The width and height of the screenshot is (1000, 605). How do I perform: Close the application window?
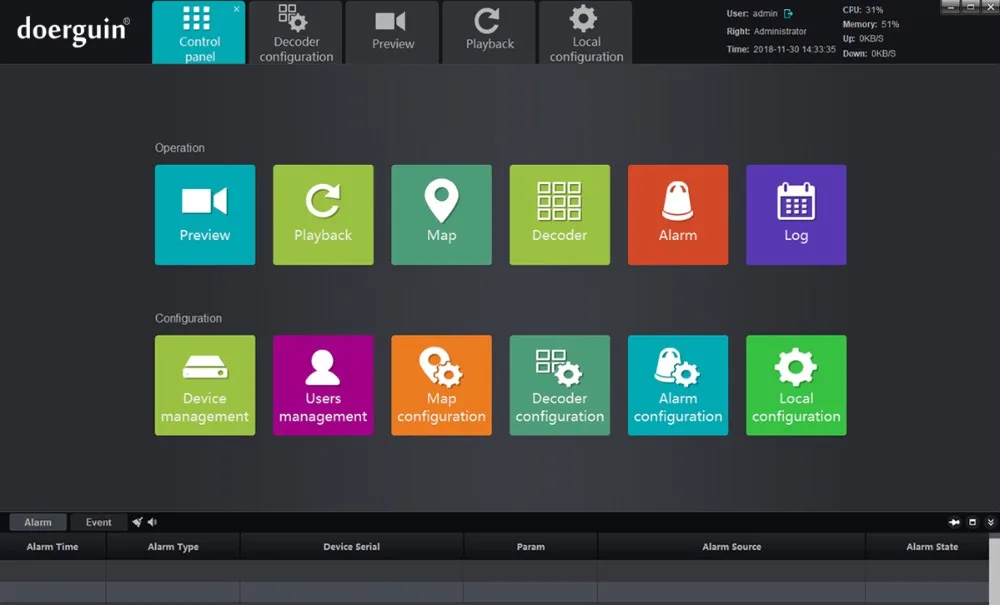pos(990,6)
